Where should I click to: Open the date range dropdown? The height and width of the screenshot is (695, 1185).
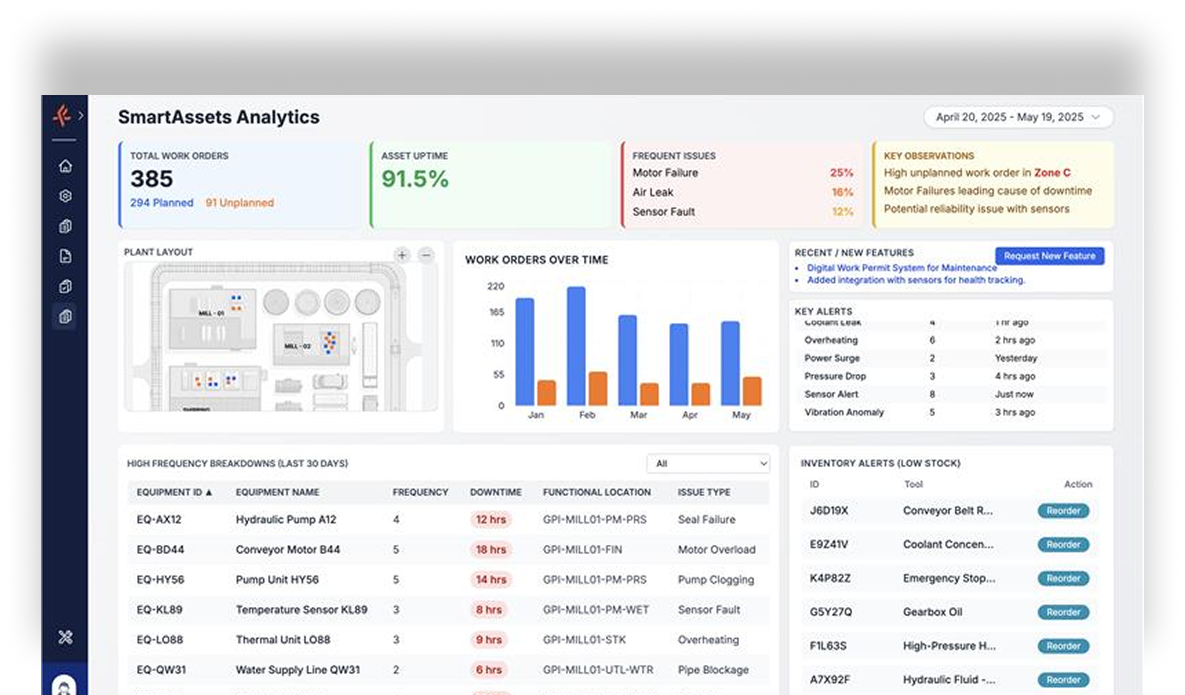coord(1018,117)
